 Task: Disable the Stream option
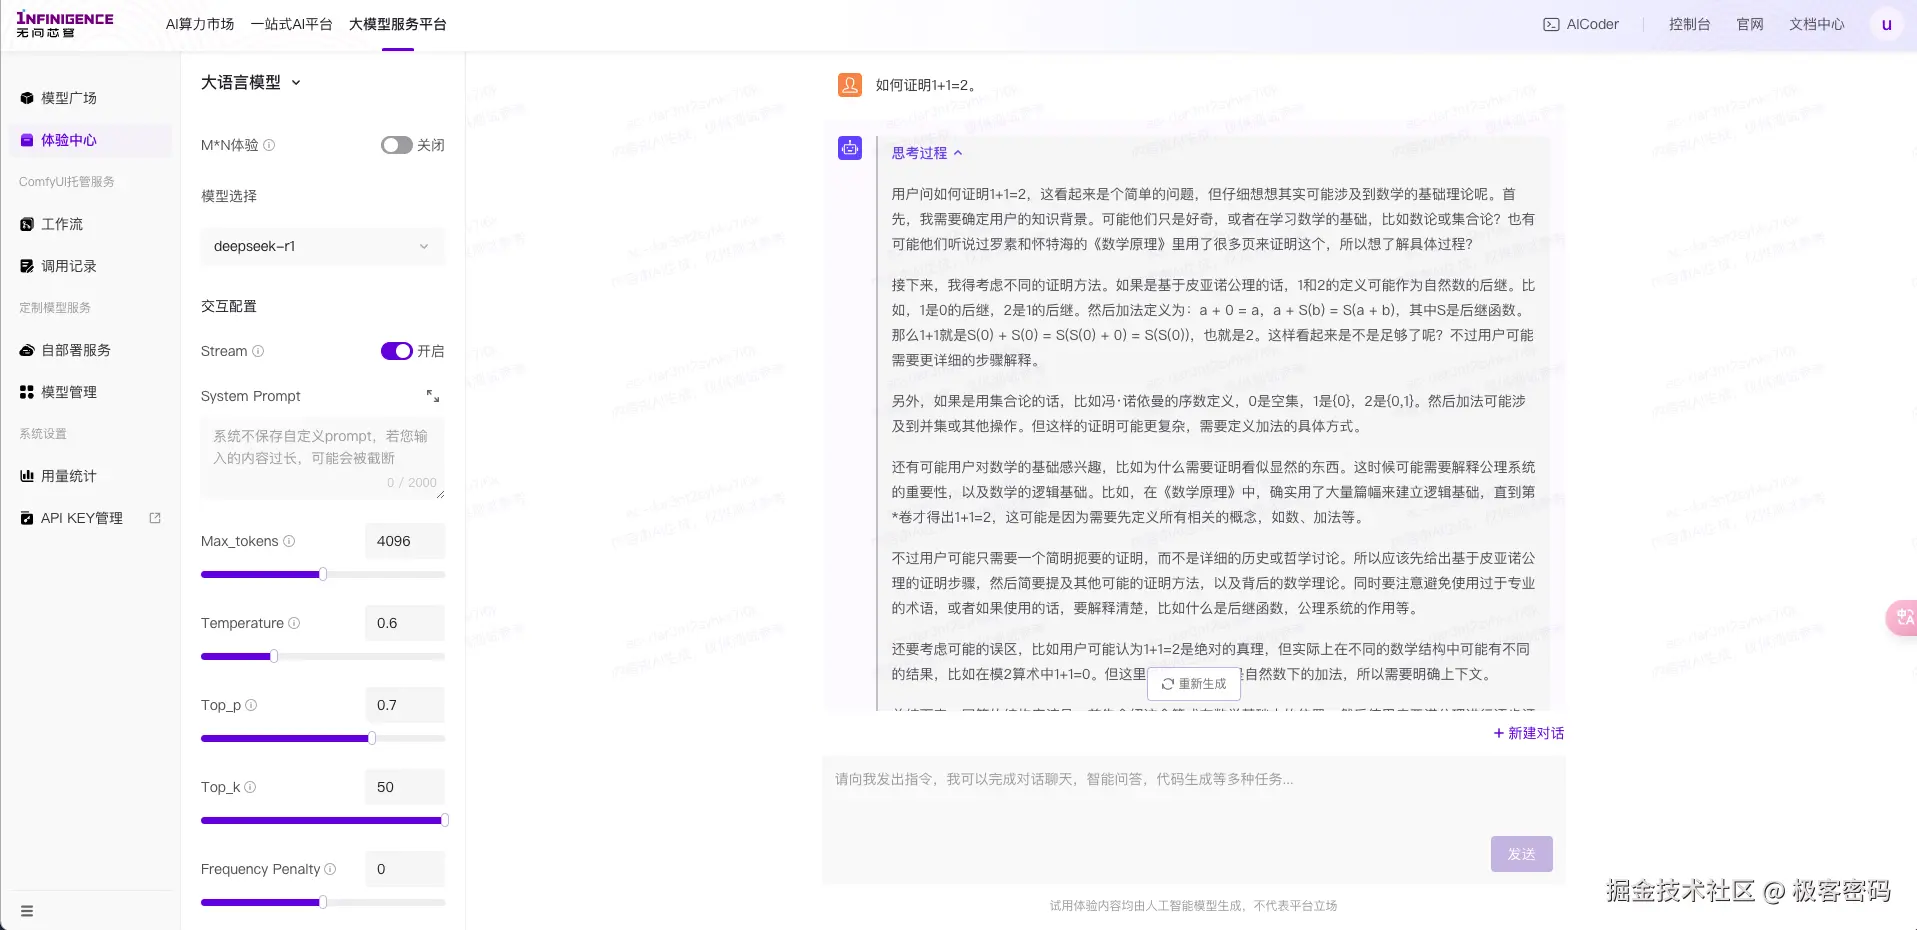(x=396, y=351)
